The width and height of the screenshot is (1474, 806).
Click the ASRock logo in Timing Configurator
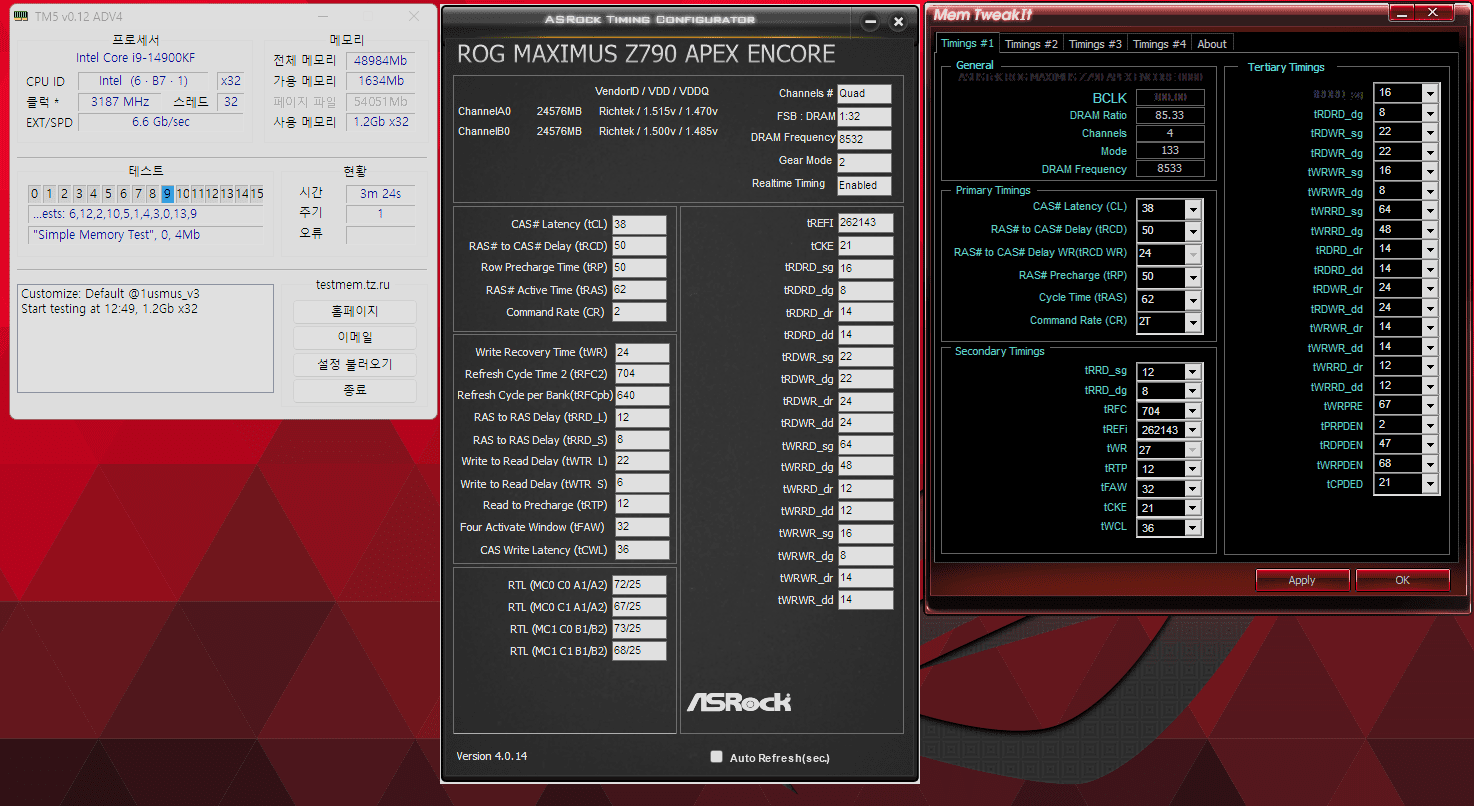[739, 702]
